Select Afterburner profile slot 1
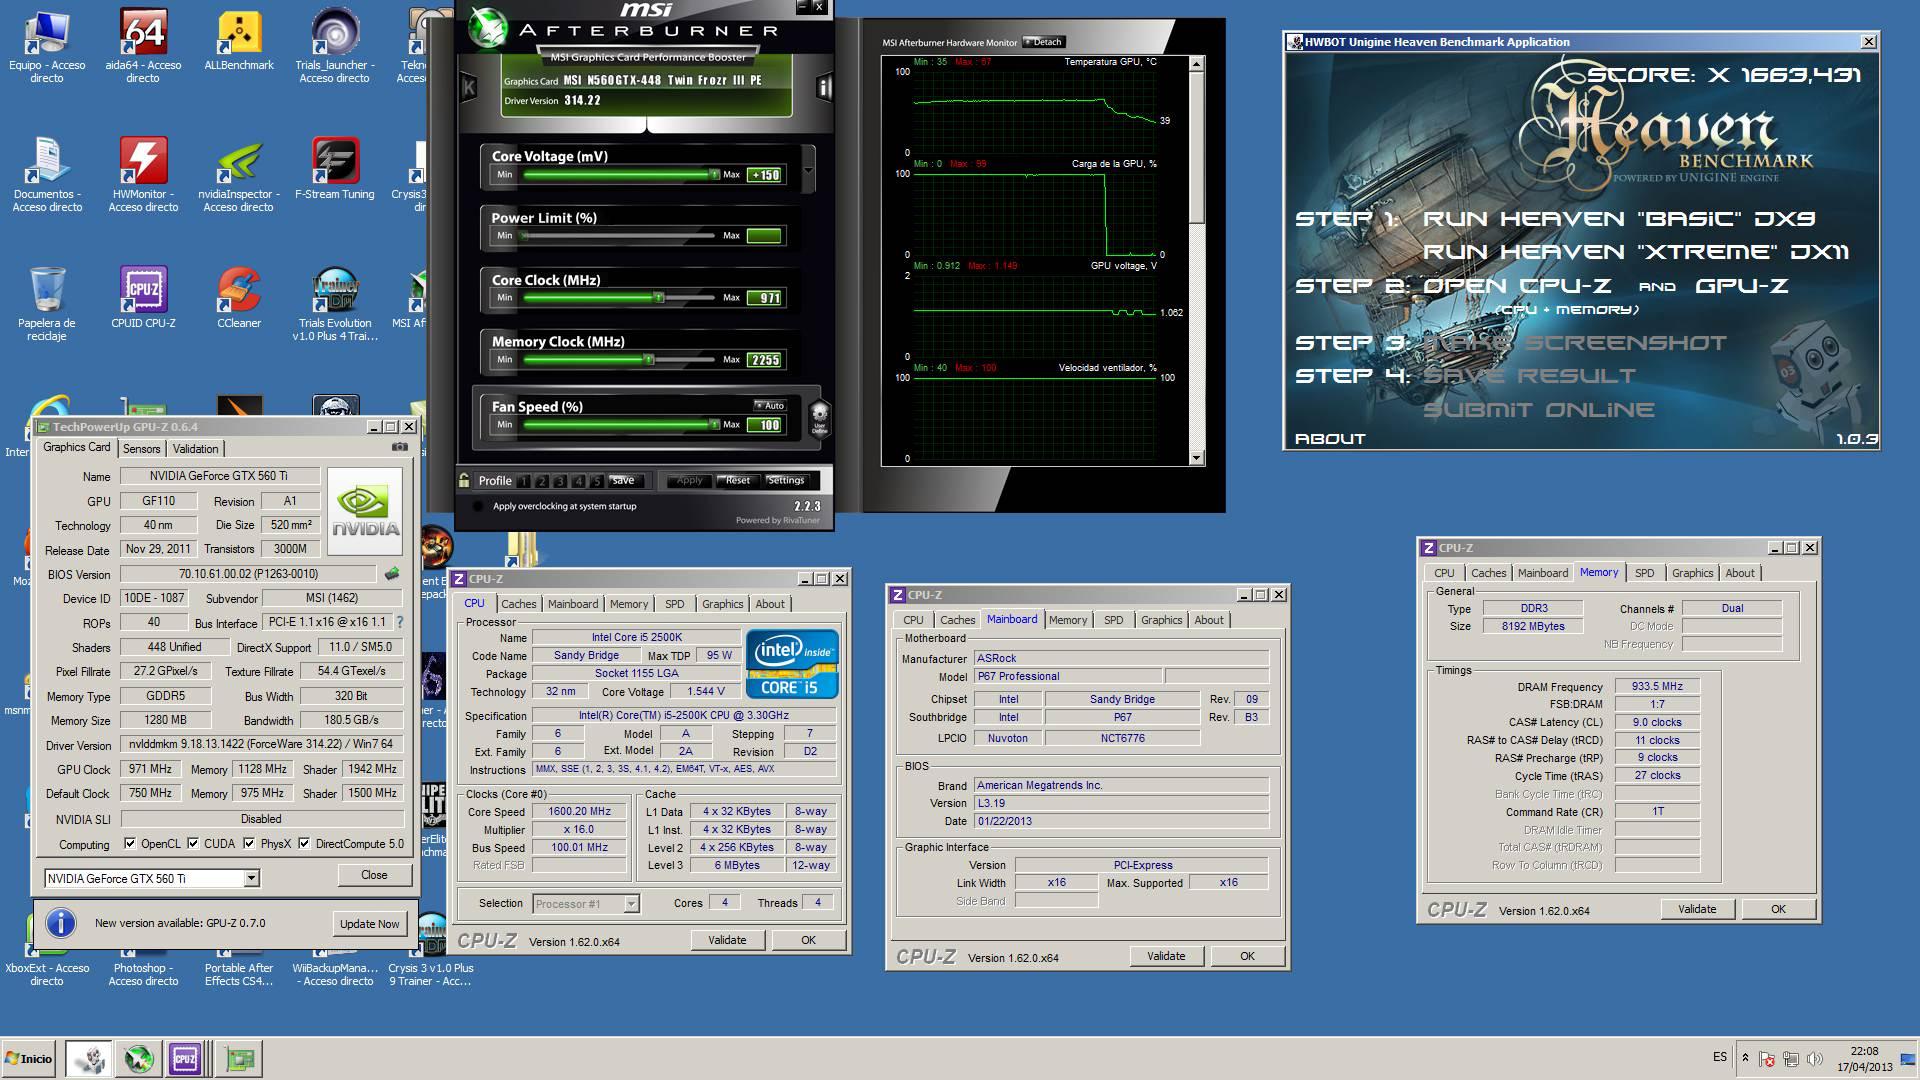 click(524, 481)
